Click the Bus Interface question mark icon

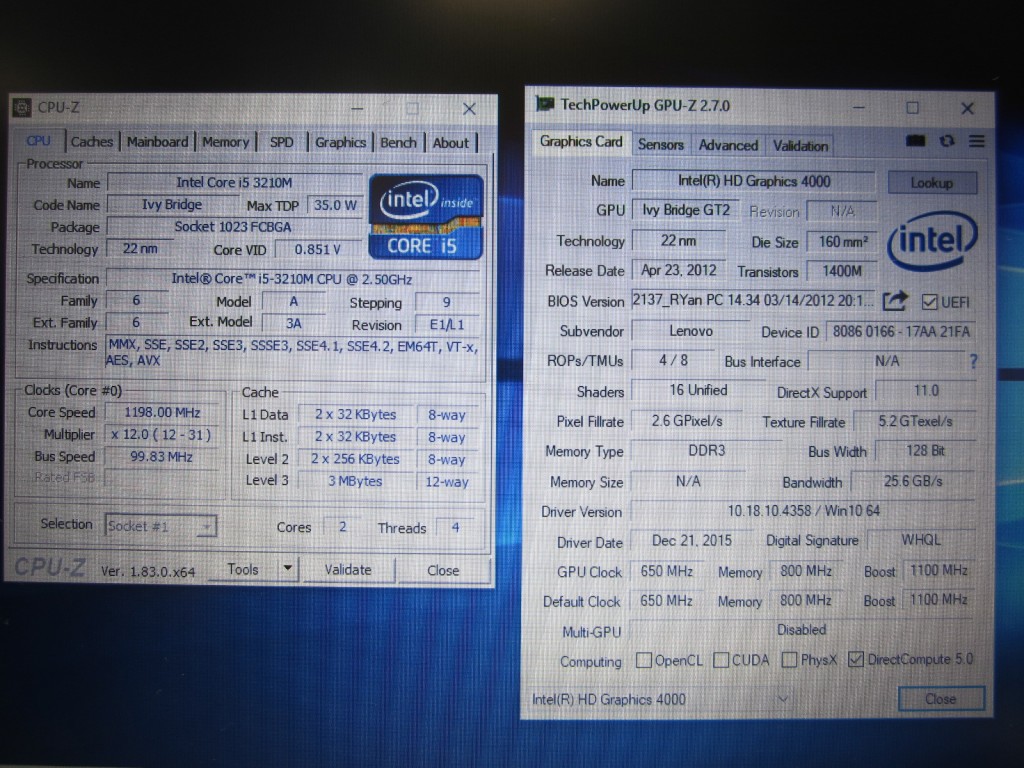(x=974, y=361)
